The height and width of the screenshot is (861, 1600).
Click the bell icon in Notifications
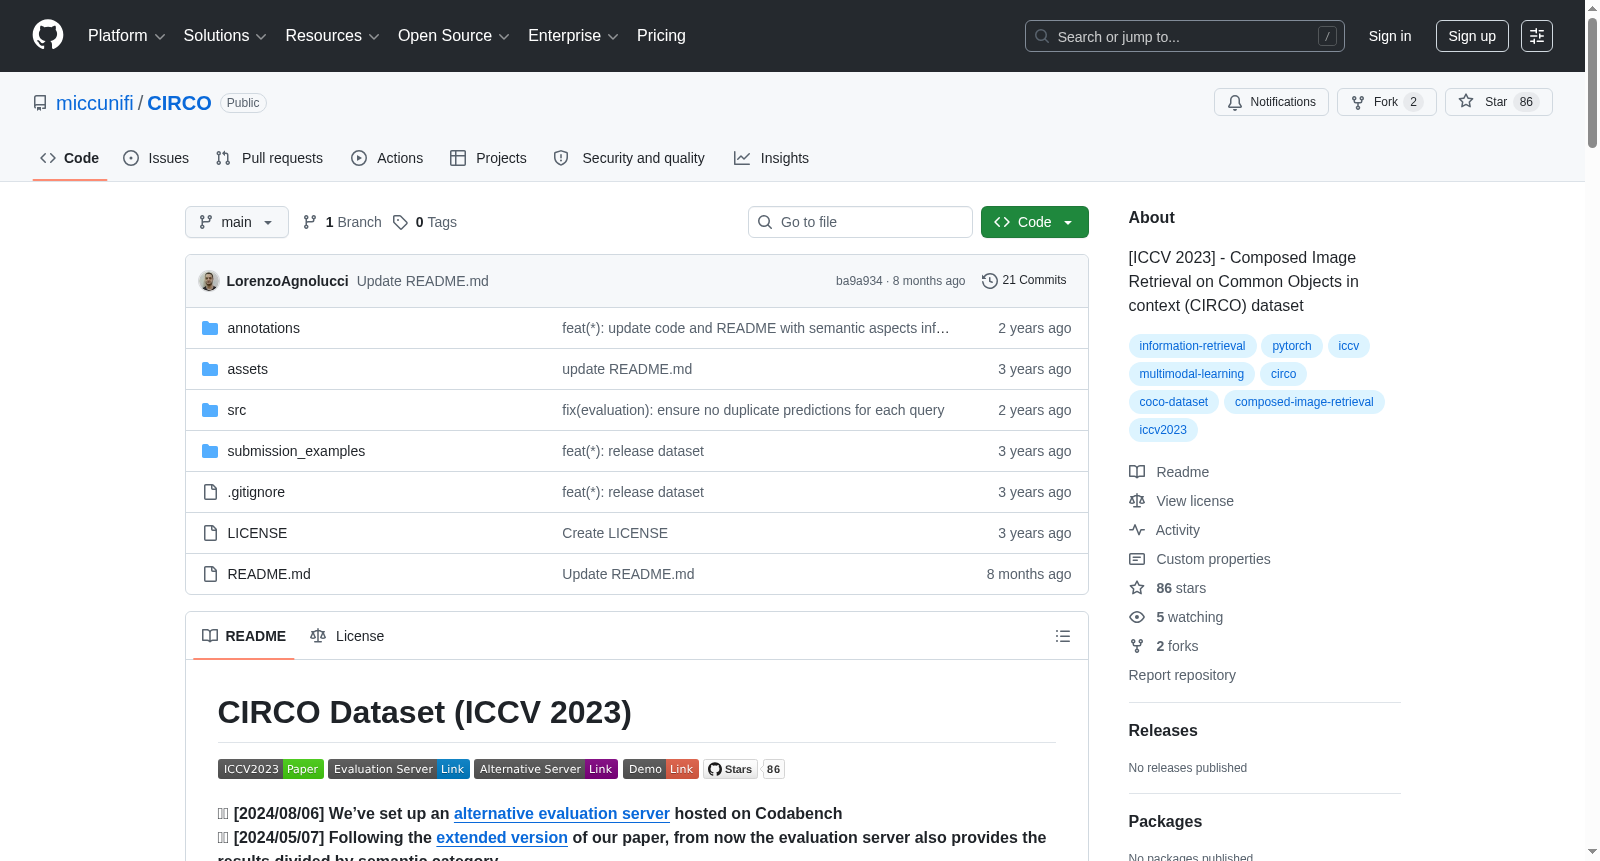click(x=1235, y=102)
